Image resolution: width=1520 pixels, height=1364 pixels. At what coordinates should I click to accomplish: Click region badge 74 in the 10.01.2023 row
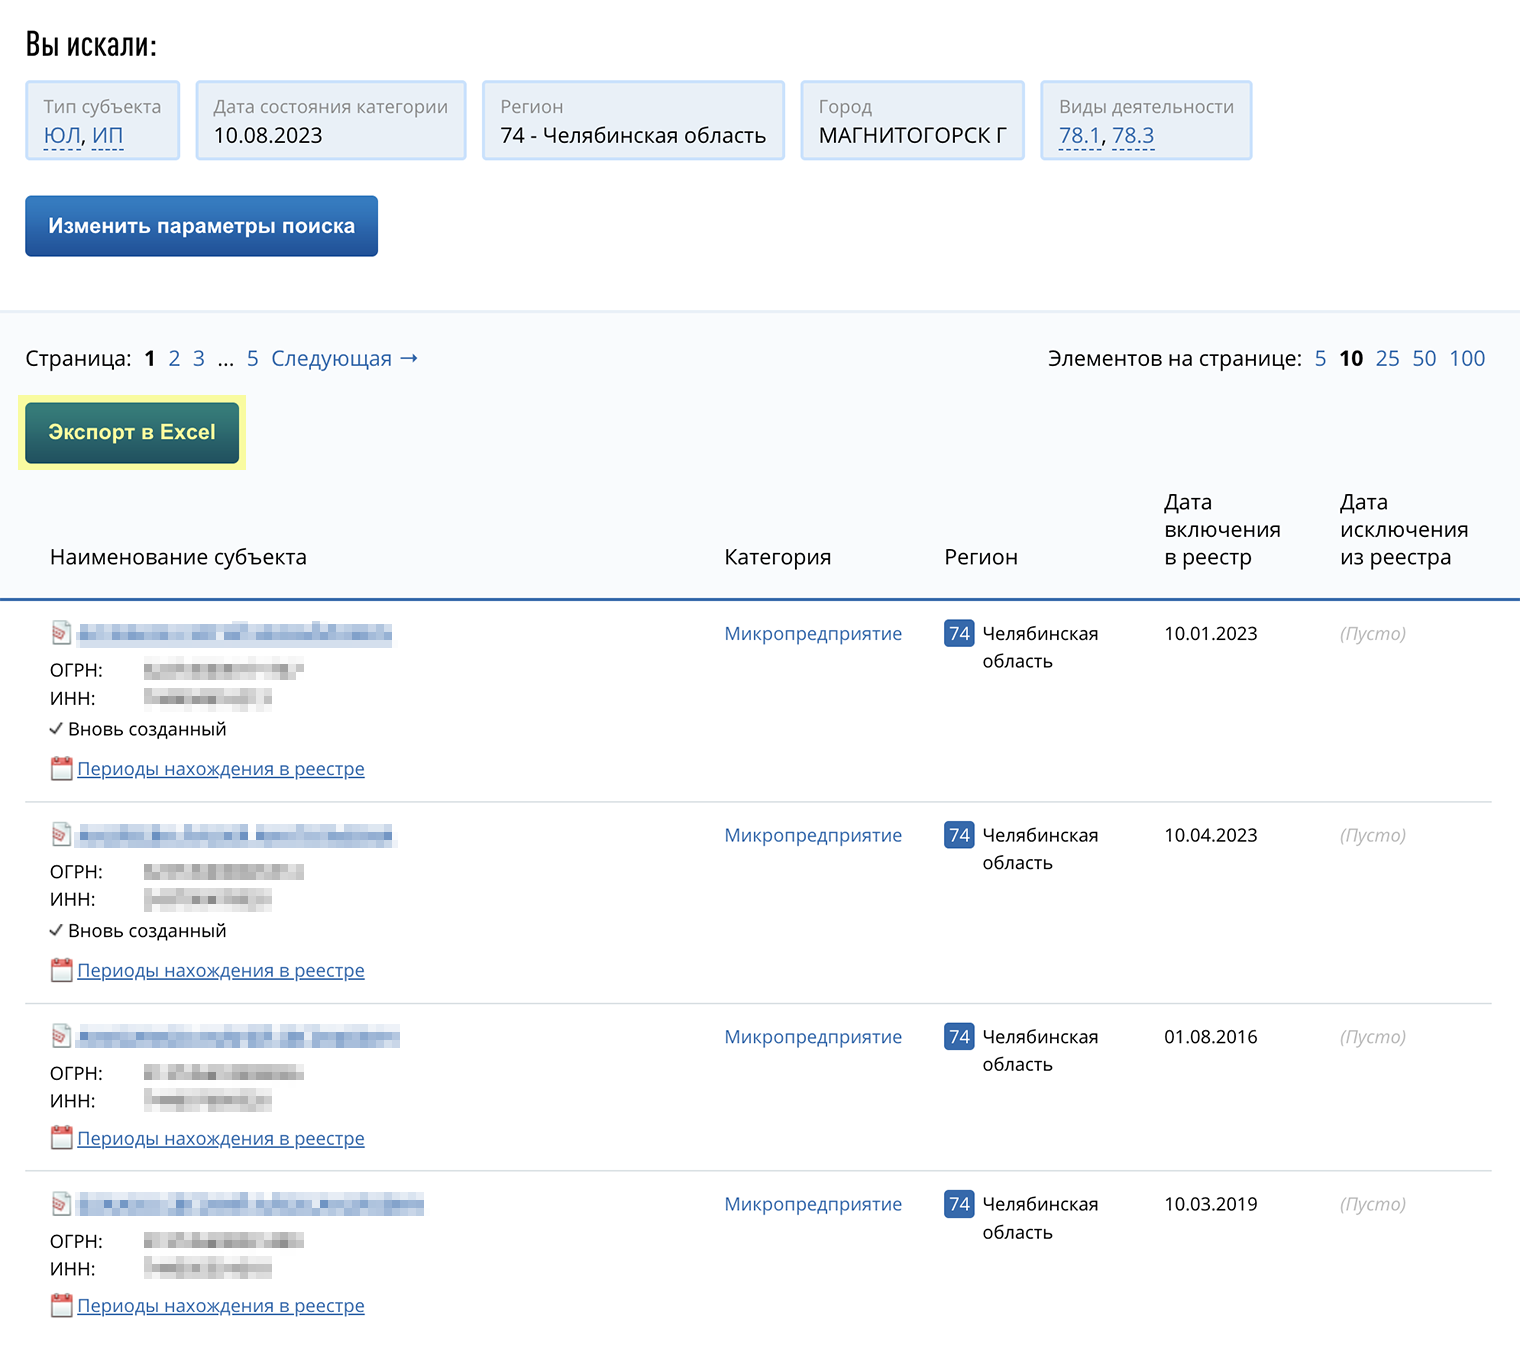[x=959, y=633]
